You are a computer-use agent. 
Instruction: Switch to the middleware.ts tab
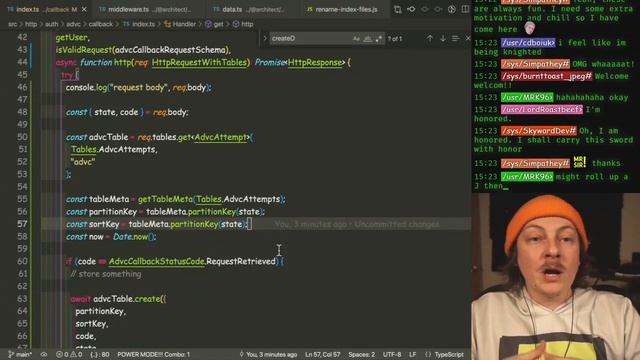[x=146, y=9]
